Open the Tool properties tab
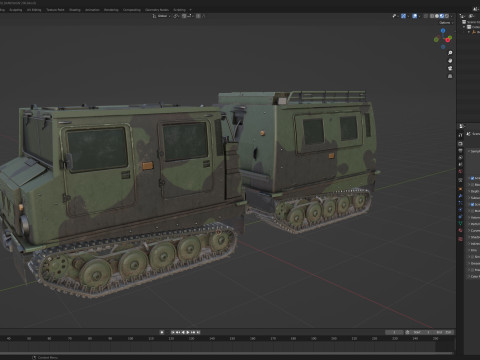 (x=460, y=135)
